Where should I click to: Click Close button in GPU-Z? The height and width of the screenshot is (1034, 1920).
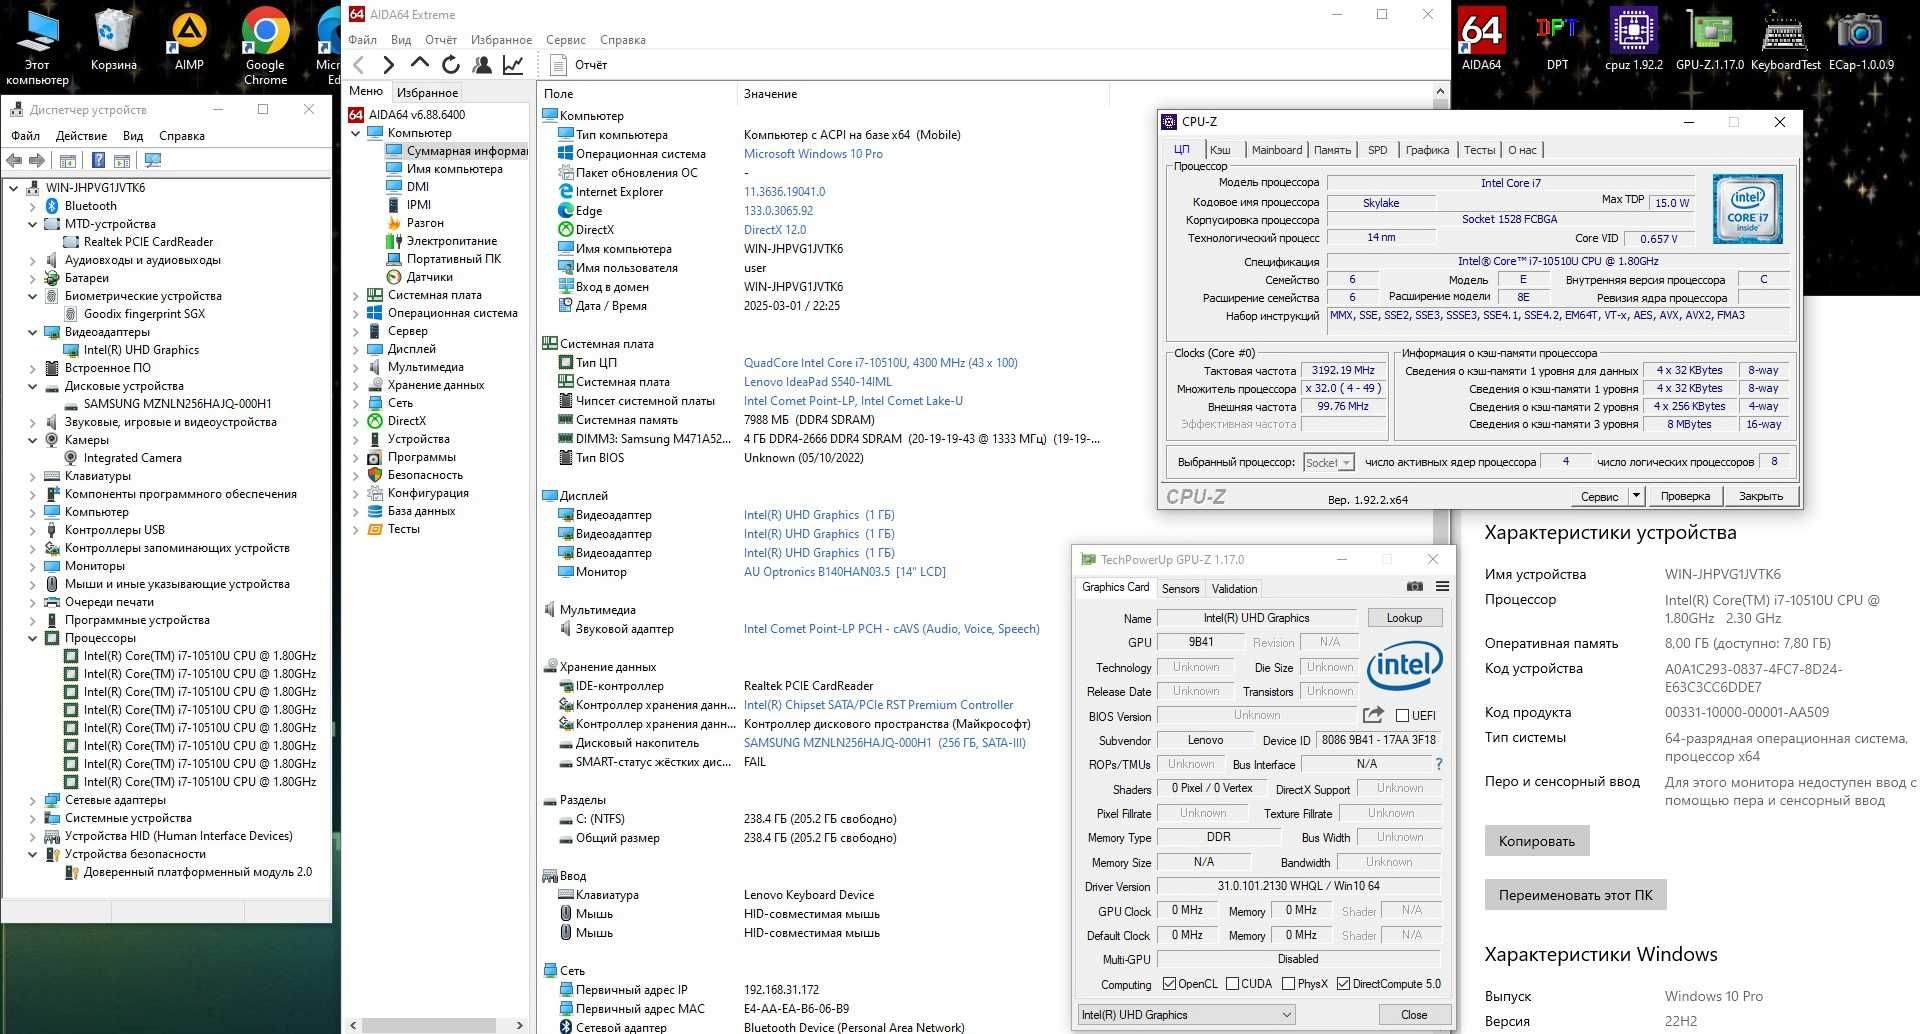tap(1414, 1015)
